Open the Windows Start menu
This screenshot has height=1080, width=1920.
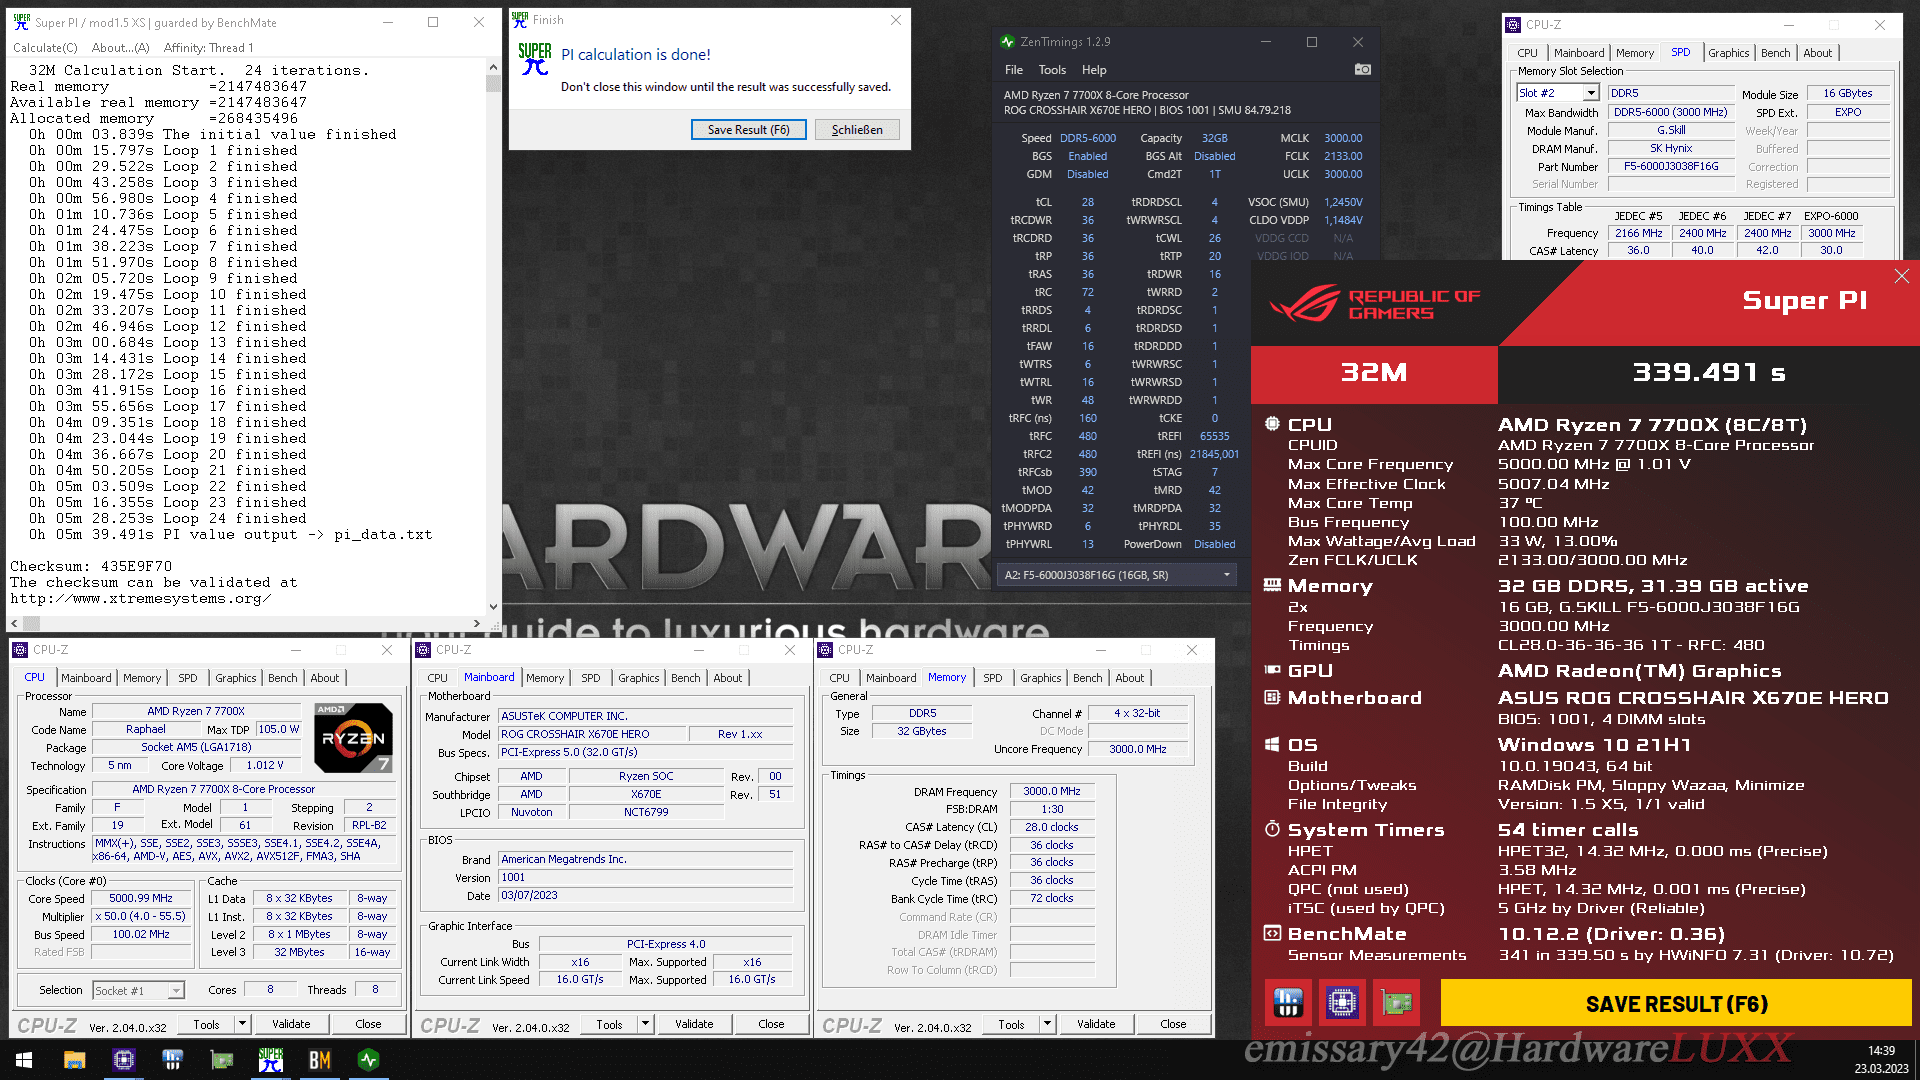coord(24,1060)
